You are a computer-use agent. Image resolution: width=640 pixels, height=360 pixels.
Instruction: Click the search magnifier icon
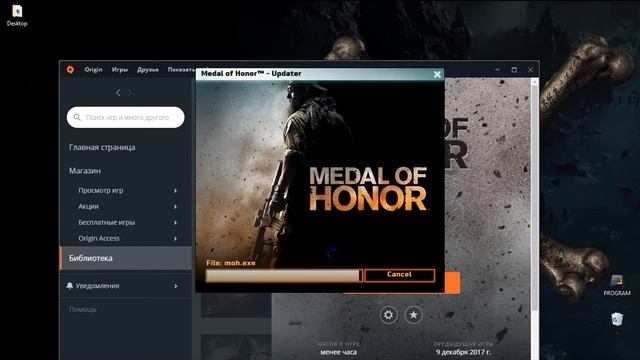coord(77,117)
